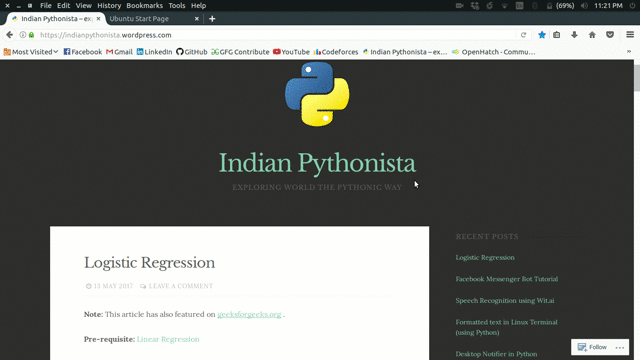Open OpenHatch Community bookmark
640x360 pixels.
(493, 52)
